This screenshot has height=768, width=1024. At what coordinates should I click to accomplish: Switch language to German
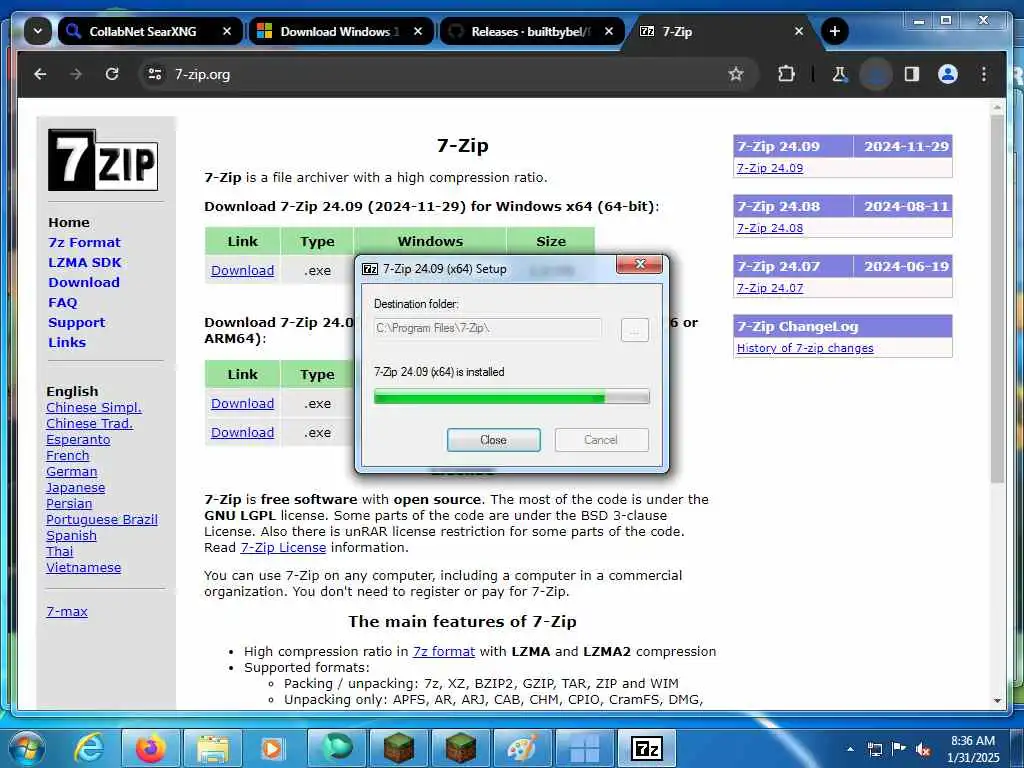(x=71, y=472)
